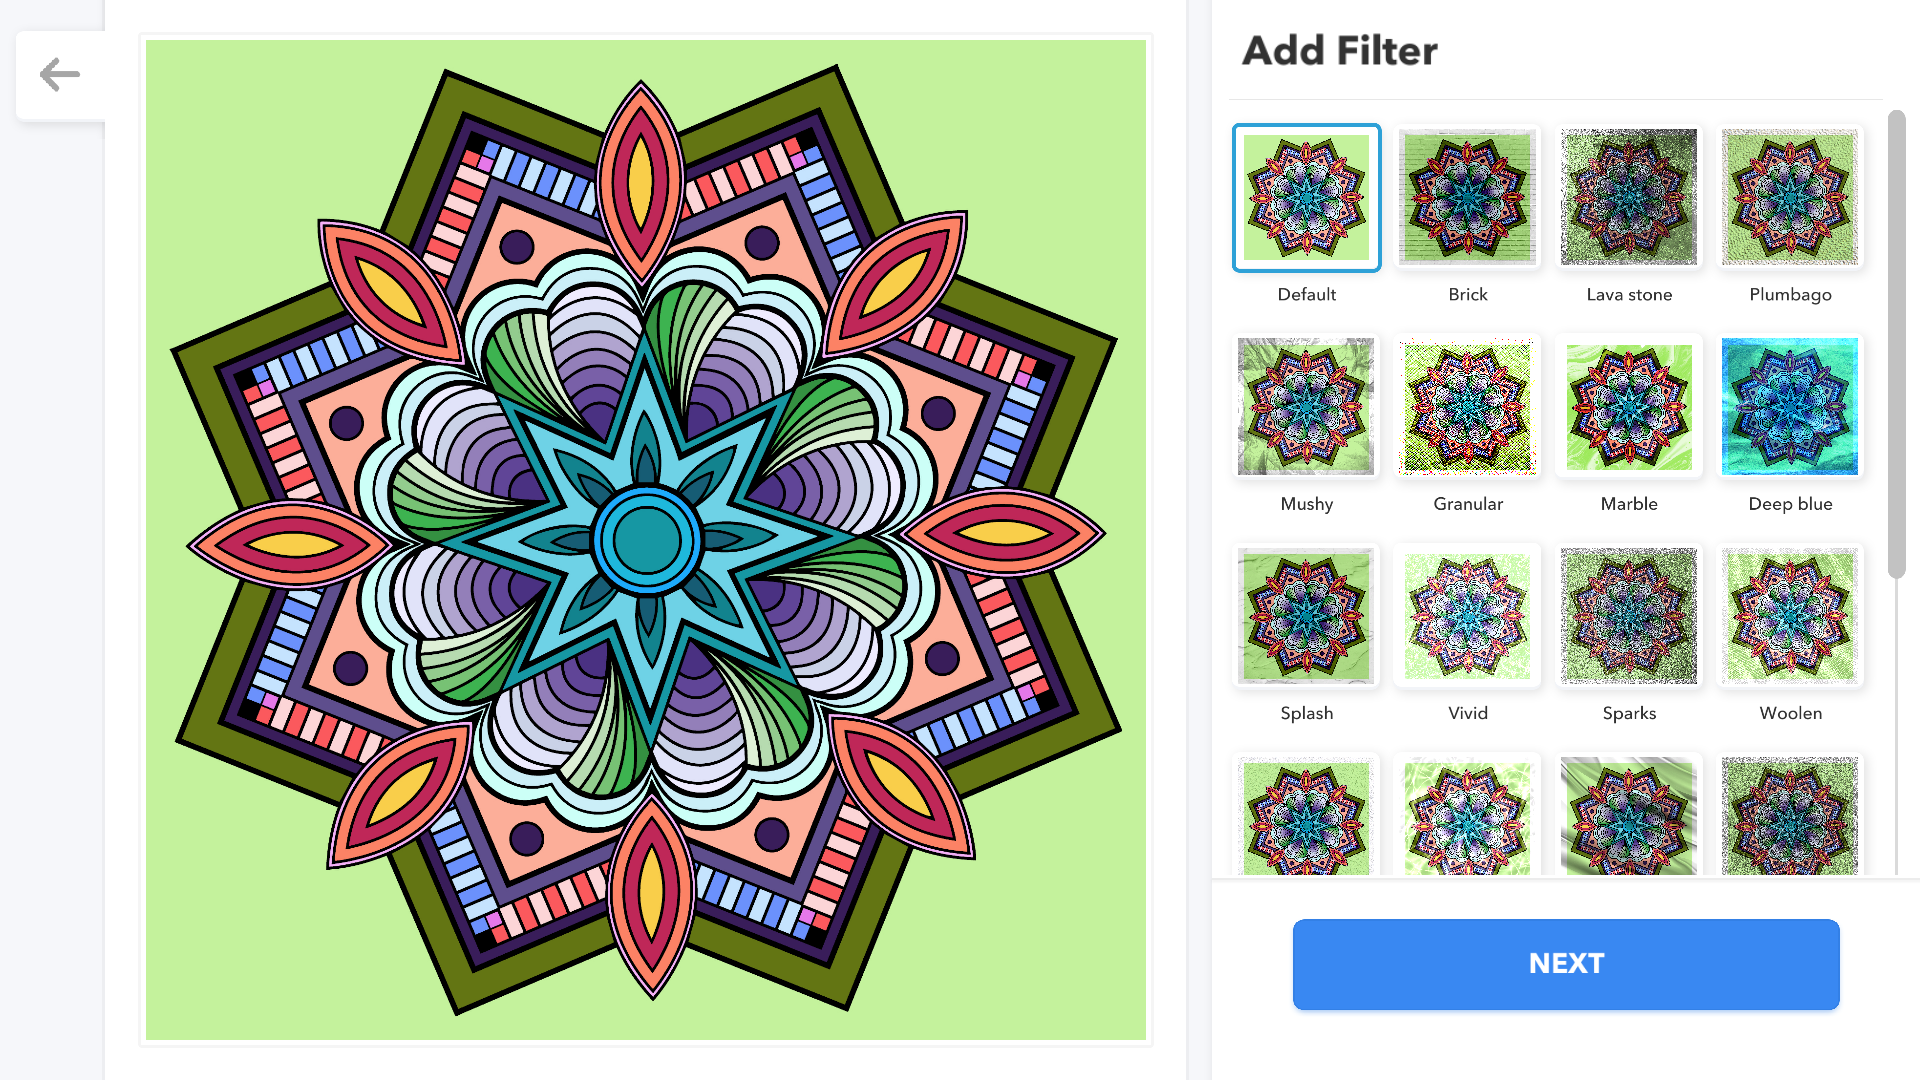Image resolution: width=1920 pixels, height=1080 pixels.
Task: Click the filter list scrollbar
Action: (1896, 343)
